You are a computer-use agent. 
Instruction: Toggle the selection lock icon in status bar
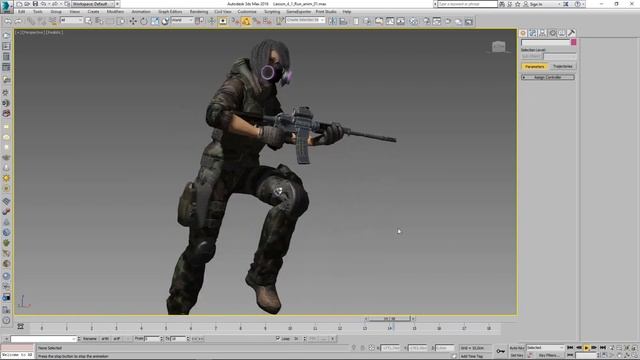(x=362, y=348)
